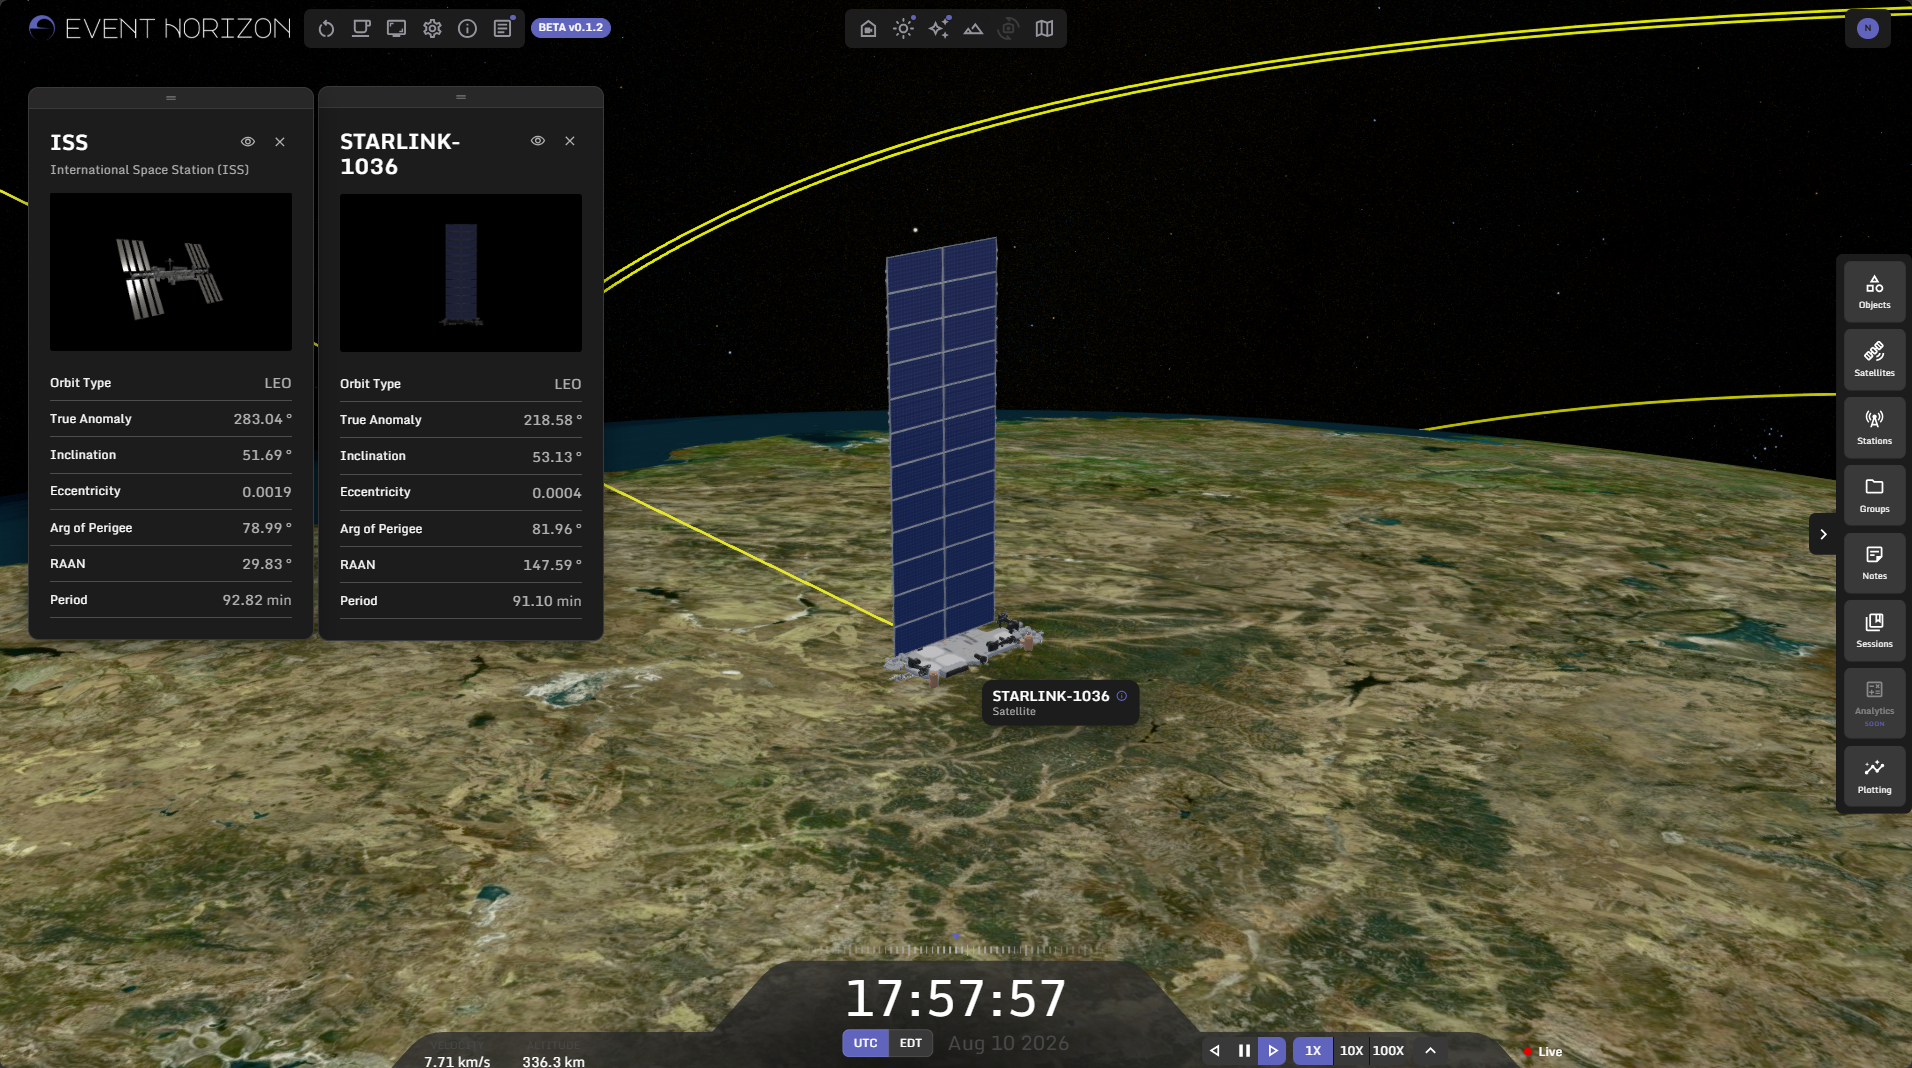Open settings via the gear icon
1912x1068 pixels.
point(432,29)
